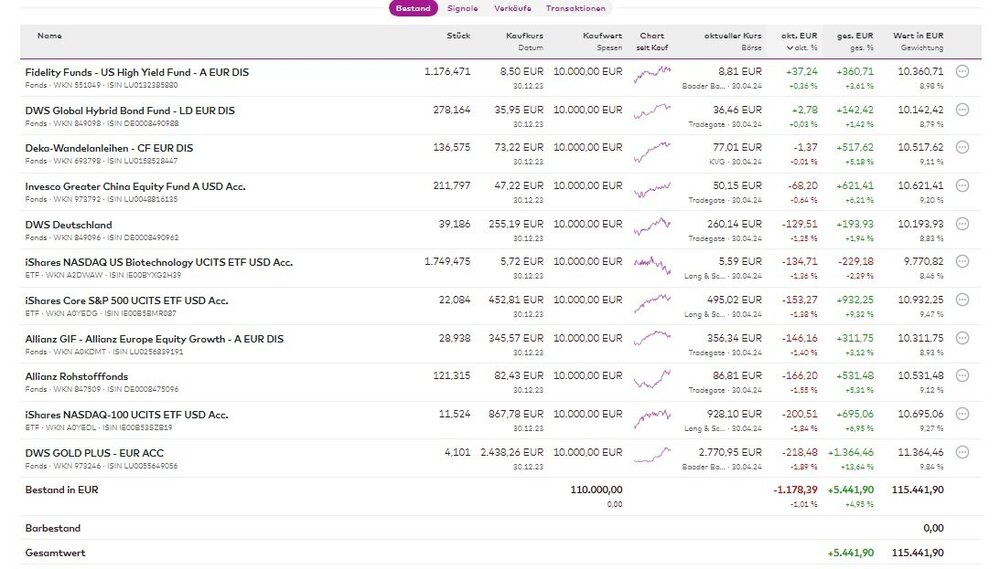Open the iShares NASDAQ US Biotechnology ETF link
Image resolution: width=1000 pixels, height=569 pixels.
(x=159, y=262)
